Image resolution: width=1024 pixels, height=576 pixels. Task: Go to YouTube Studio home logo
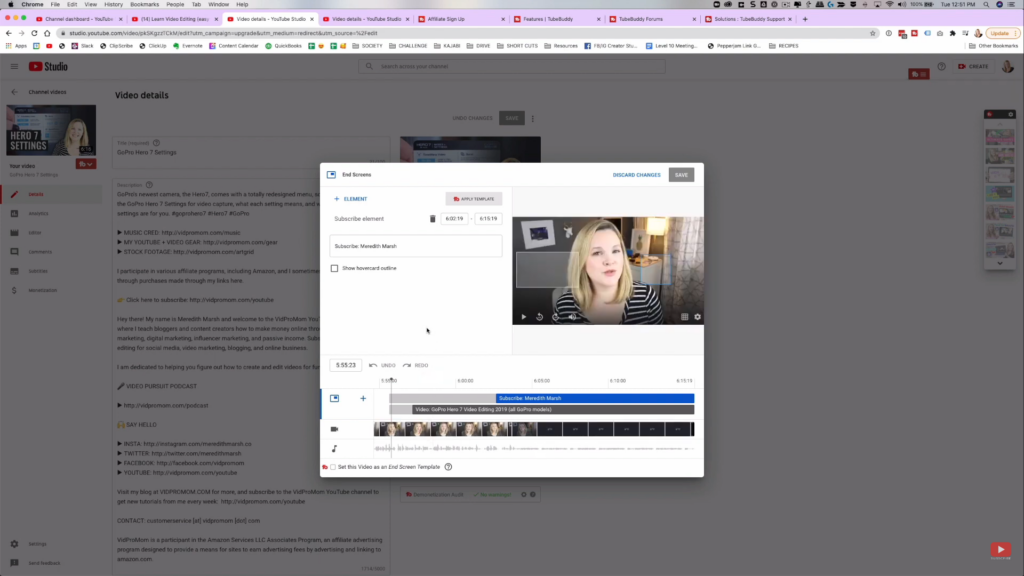(x=48, y=66)
